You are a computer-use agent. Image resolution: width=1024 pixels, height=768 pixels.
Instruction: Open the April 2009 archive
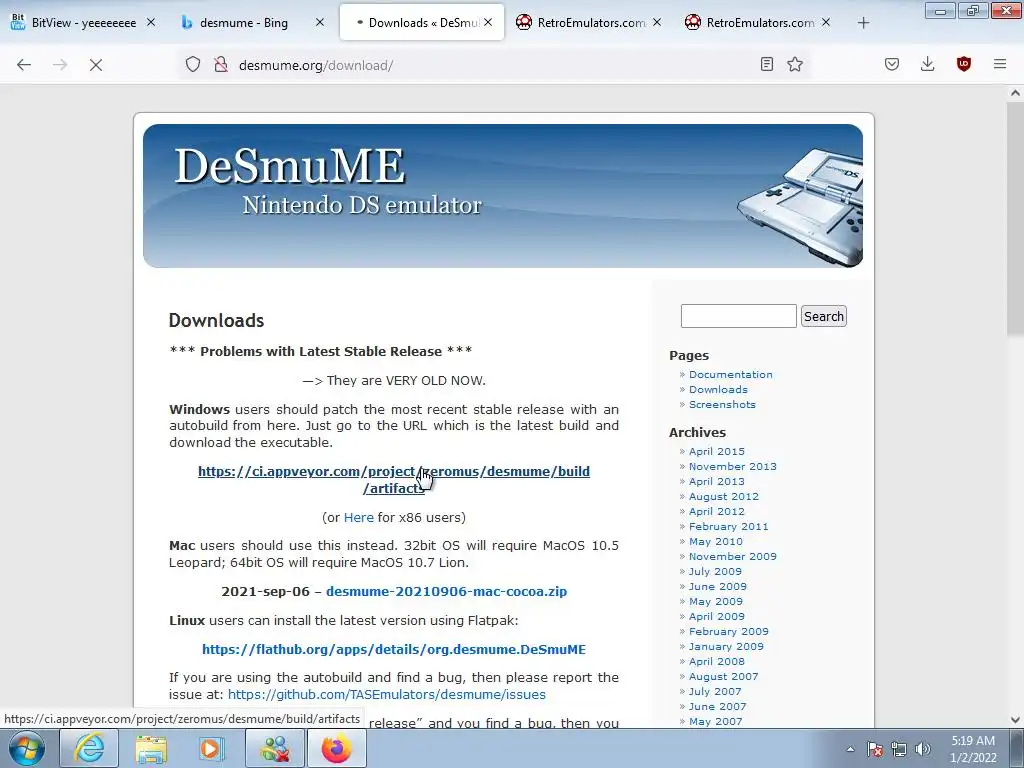click(716, 616)
